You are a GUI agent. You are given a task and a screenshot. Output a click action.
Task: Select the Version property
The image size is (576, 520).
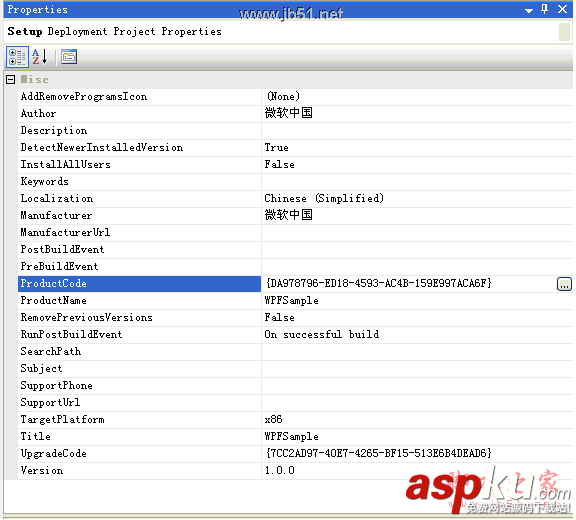click(140, 471)
